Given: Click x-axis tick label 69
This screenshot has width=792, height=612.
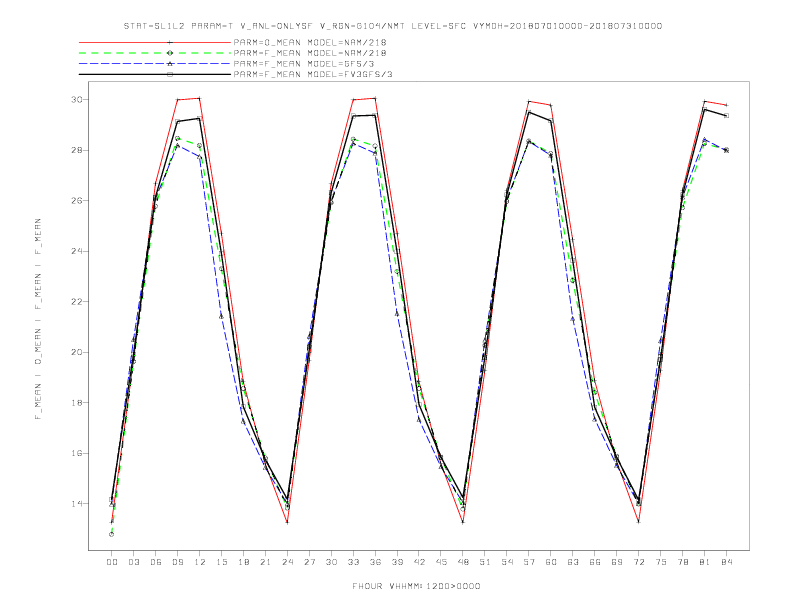Looking at the screenshot, I should [617, 562].
